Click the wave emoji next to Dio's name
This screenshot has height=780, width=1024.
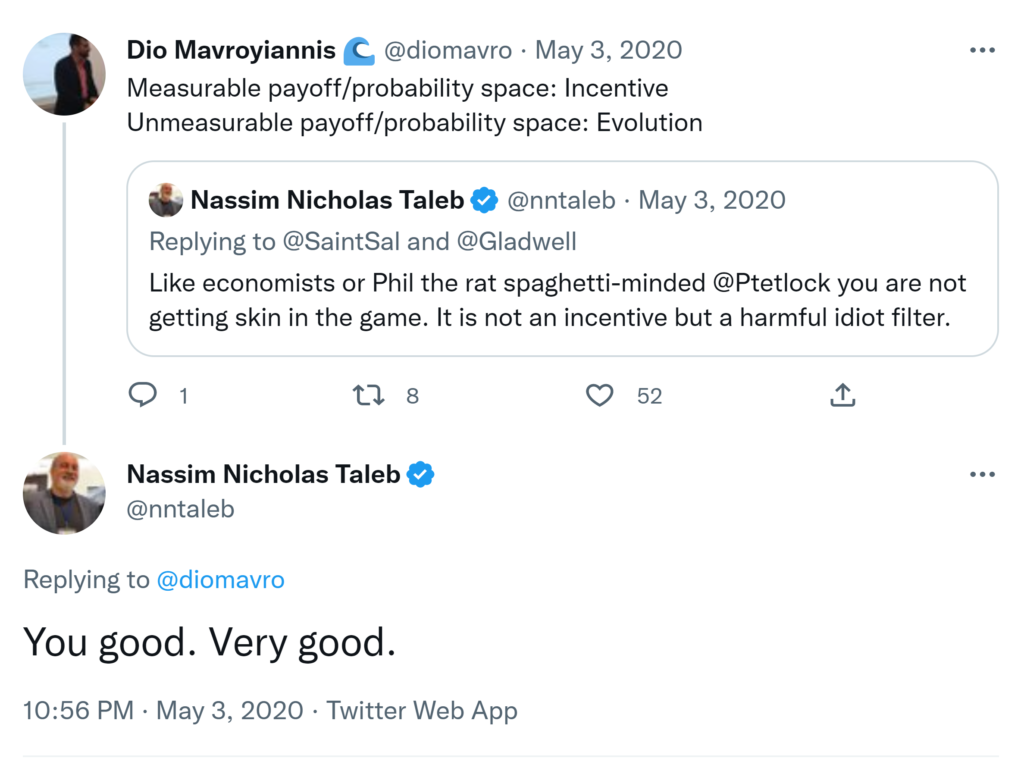(357, 50)
